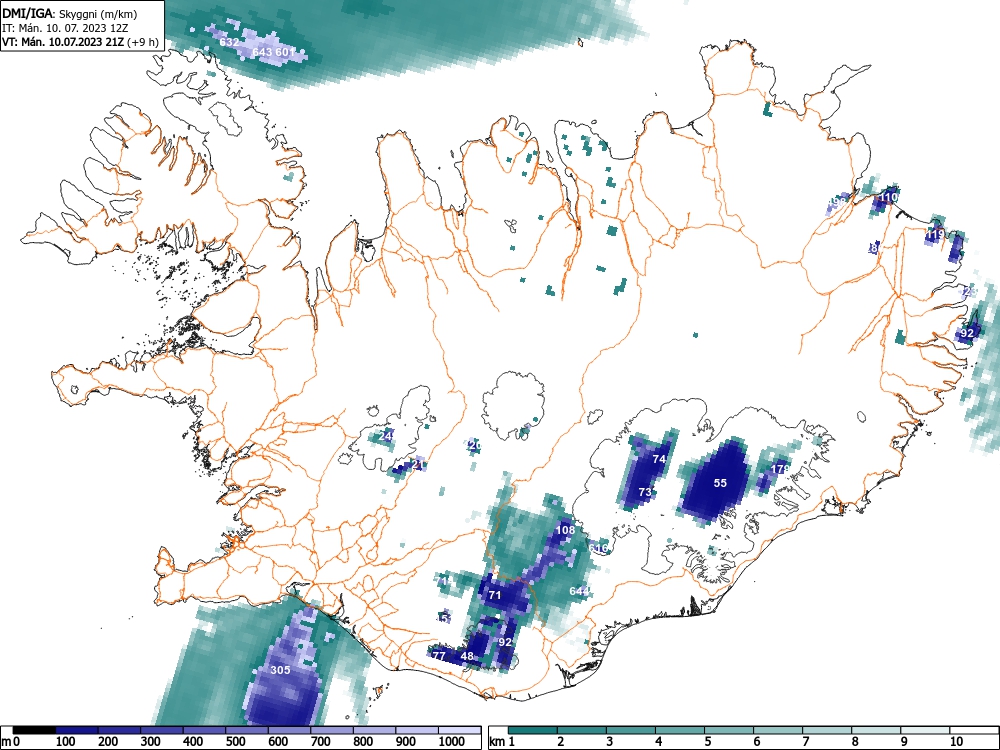Click the 305 value in the sea fog patch

pos(281,670)
